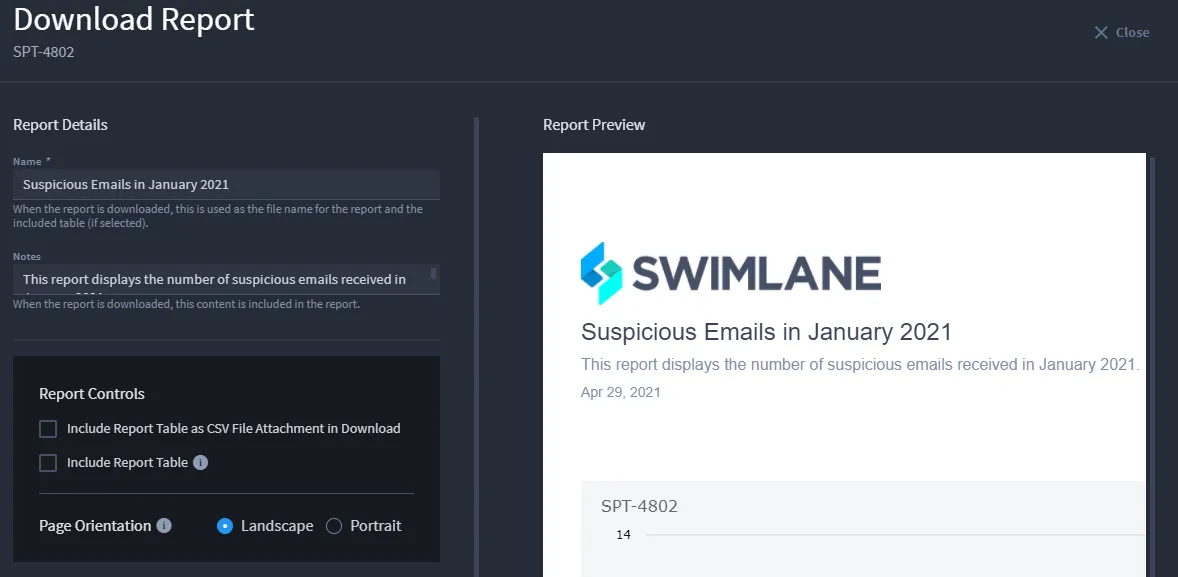Click the info icon beside Include Report Table

click(x=201, y=463)
